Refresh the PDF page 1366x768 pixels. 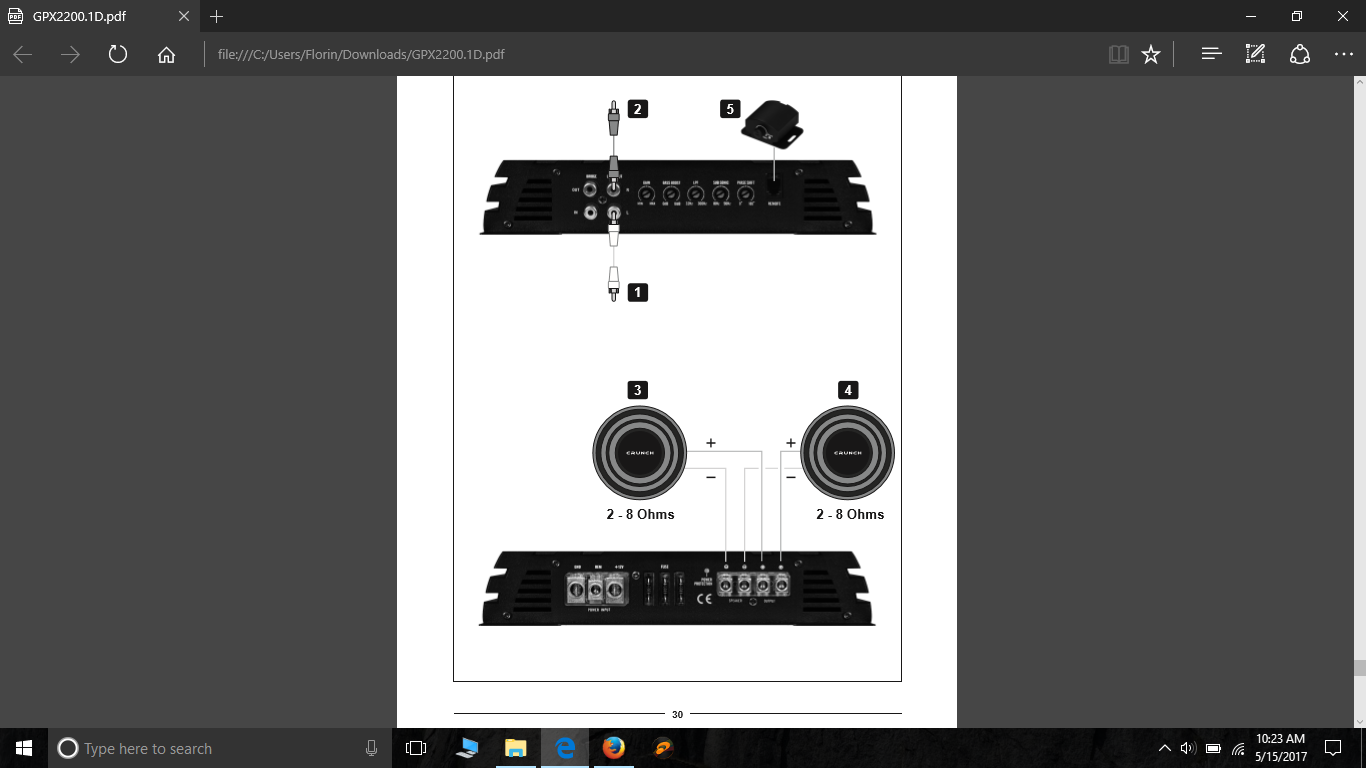[x=118, y=54]
